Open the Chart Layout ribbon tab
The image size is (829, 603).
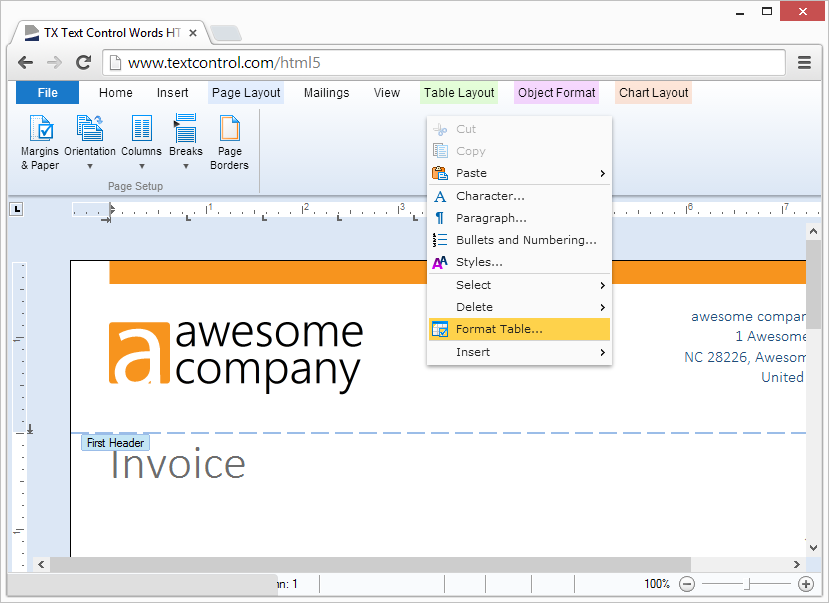[653, 93]
